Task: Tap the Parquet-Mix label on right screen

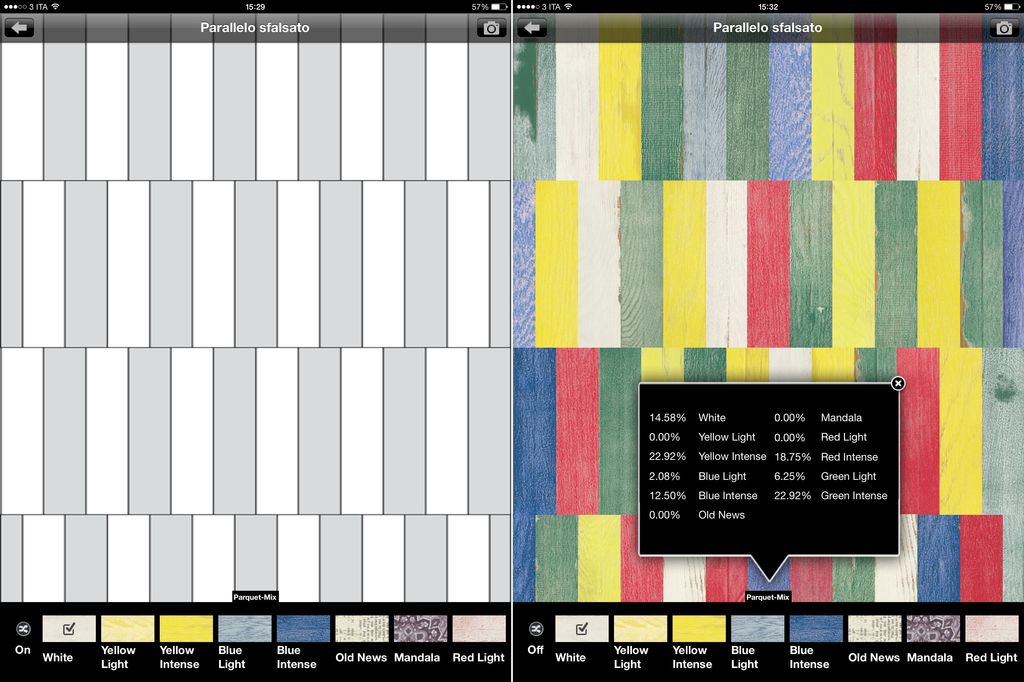Action: [768, 597]
